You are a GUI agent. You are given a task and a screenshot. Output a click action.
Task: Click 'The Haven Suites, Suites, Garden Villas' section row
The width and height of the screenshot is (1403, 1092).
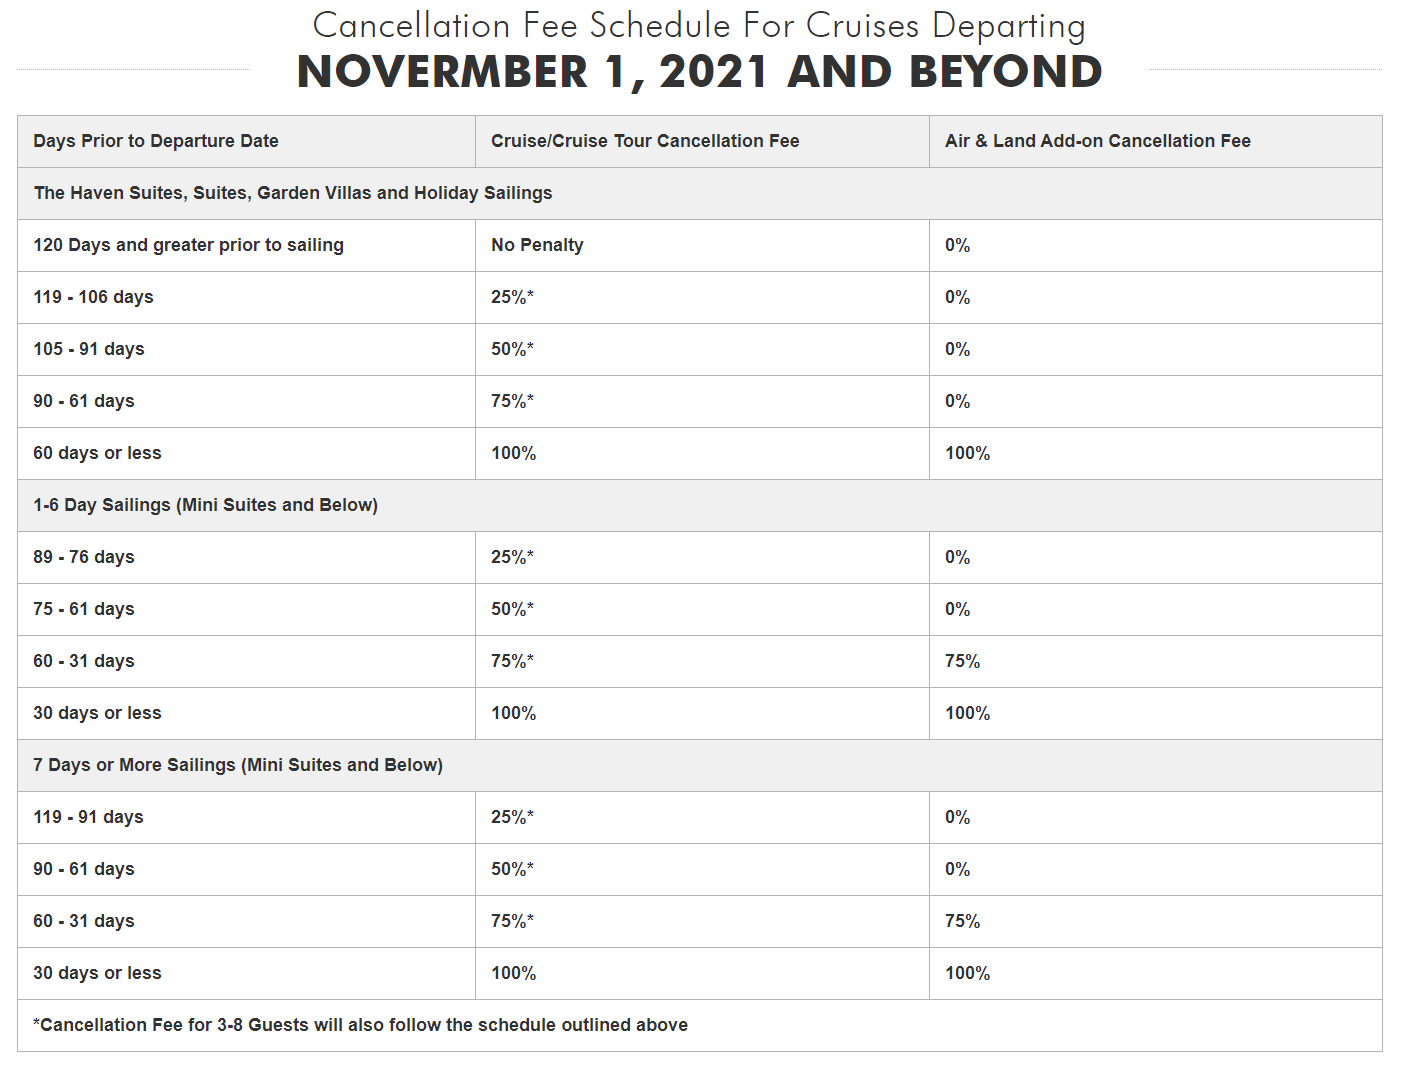pos(293,193)
